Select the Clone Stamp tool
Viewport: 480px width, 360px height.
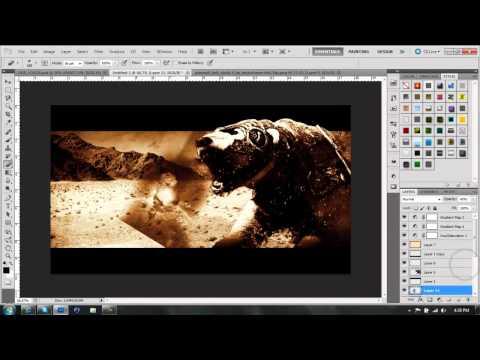(8, 148)
